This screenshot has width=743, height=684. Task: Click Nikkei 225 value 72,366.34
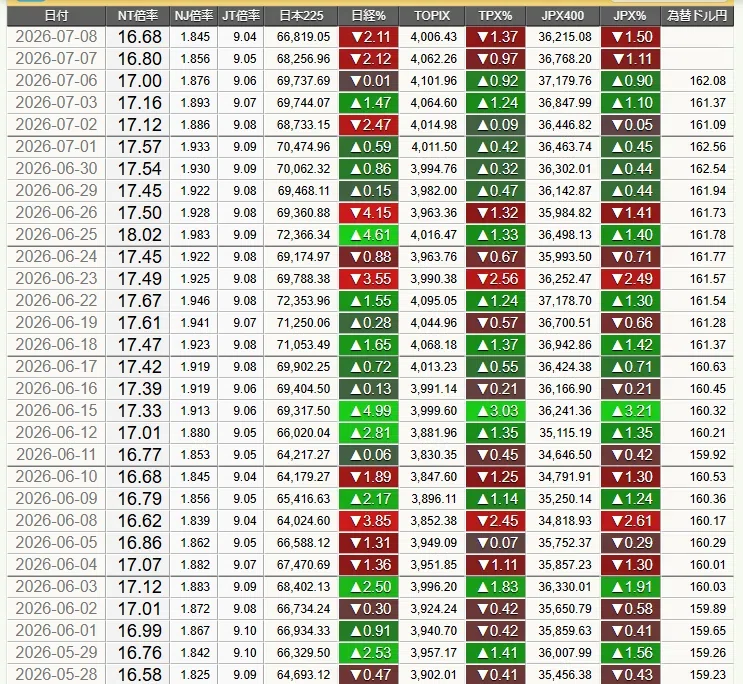(303, 235)
